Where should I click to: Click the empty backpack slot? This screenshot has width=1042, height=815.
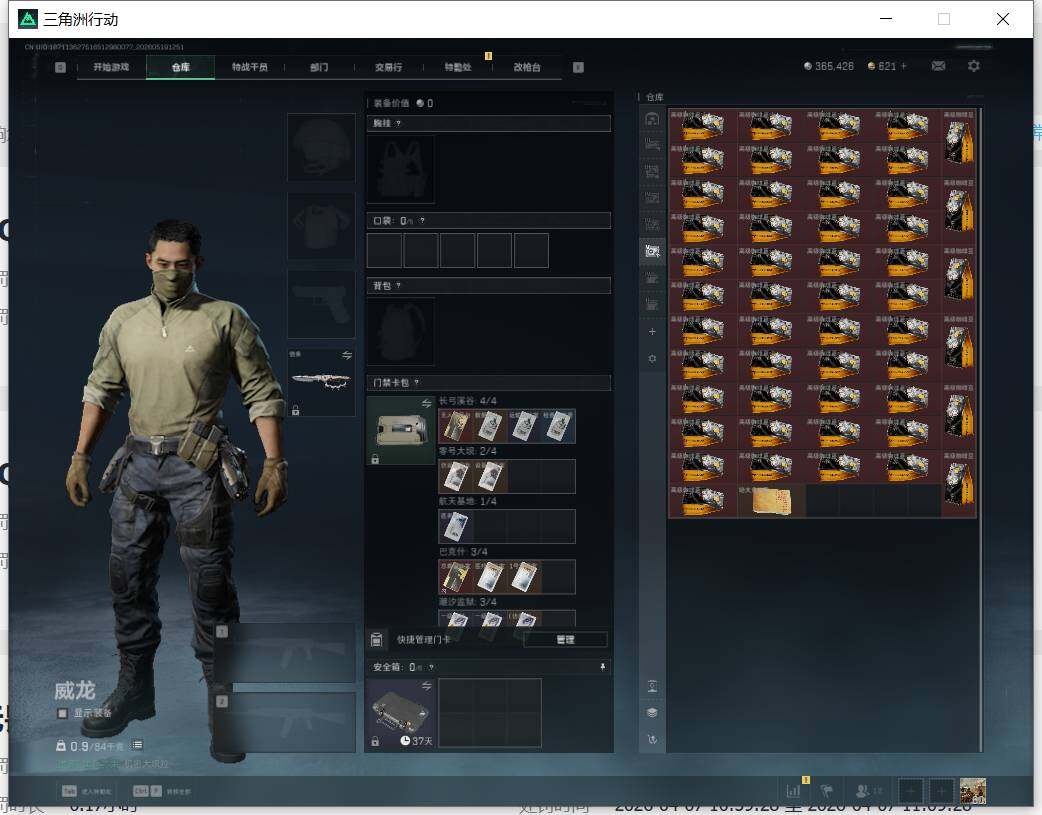(401, 331)
